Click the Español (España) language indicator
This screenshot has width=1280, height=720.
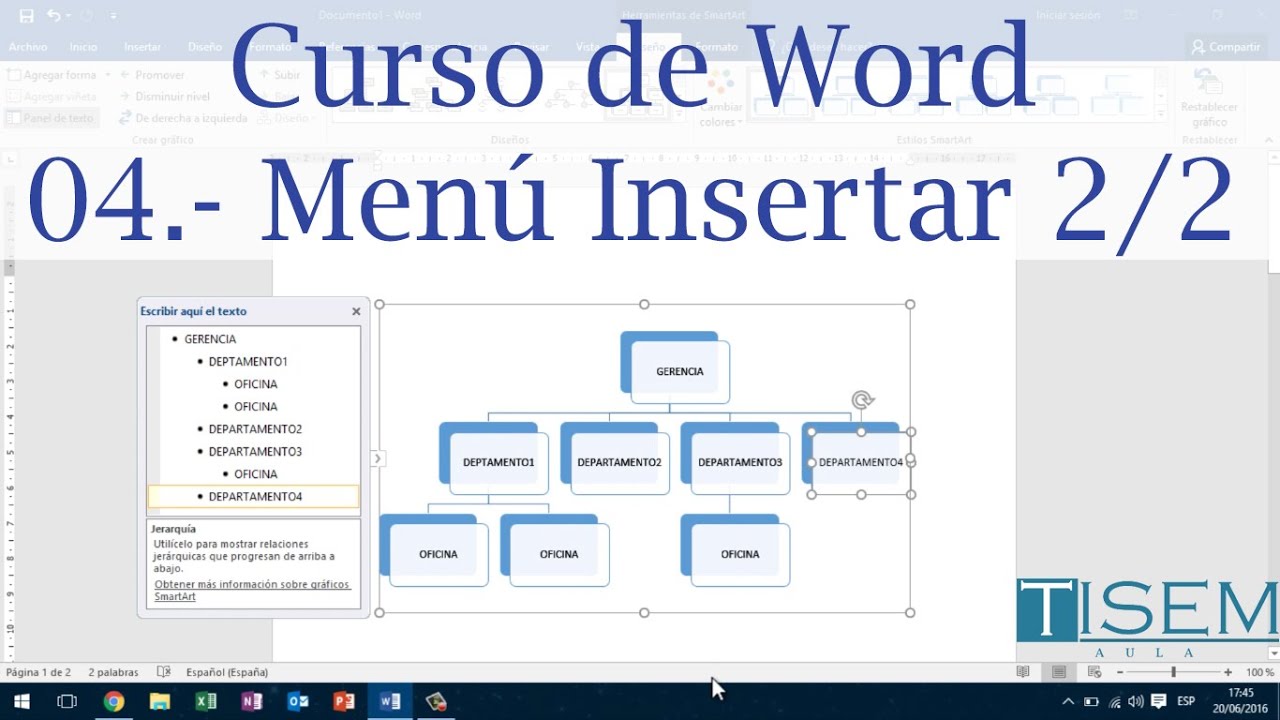[x=227, y=672]
